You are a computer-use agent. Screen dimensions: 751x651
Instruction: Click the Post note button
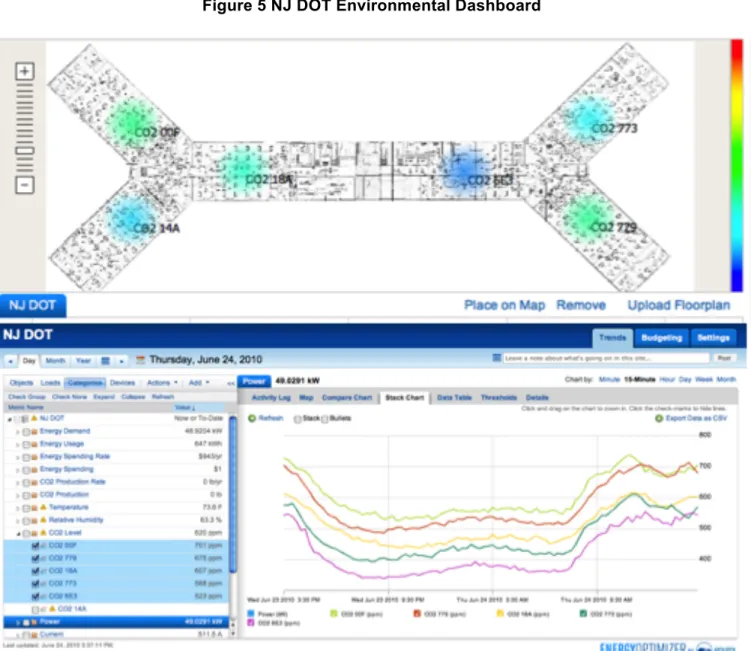click(724, 358)
